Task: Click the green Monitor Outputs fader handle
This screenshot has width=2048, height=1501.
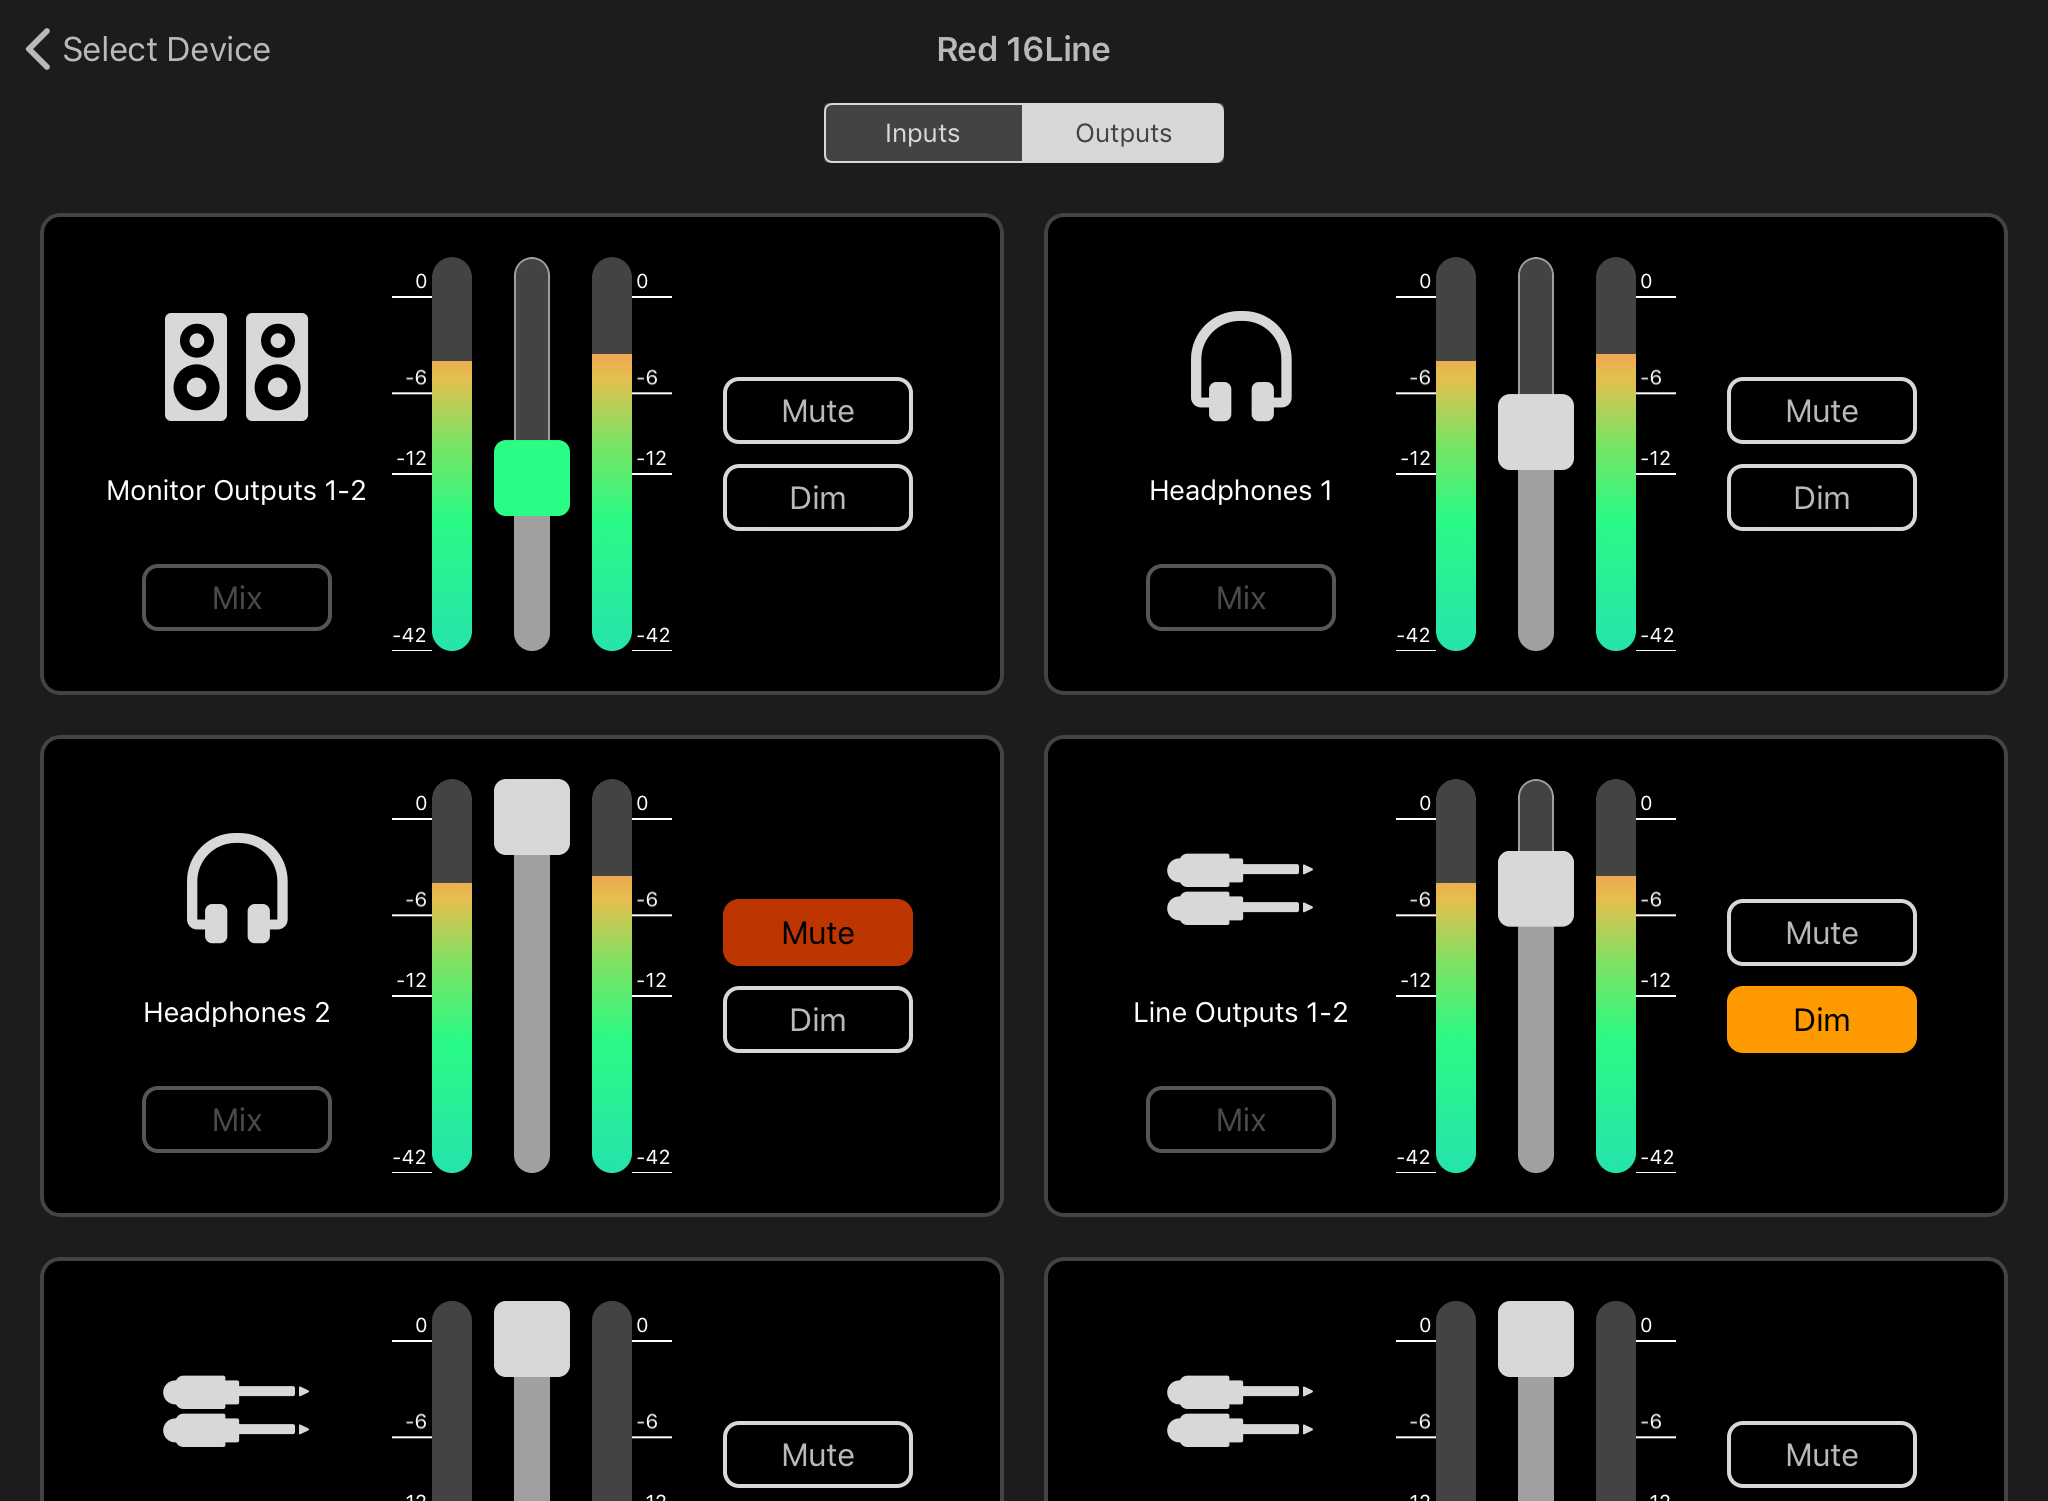Action: click(x=532, y=478)
